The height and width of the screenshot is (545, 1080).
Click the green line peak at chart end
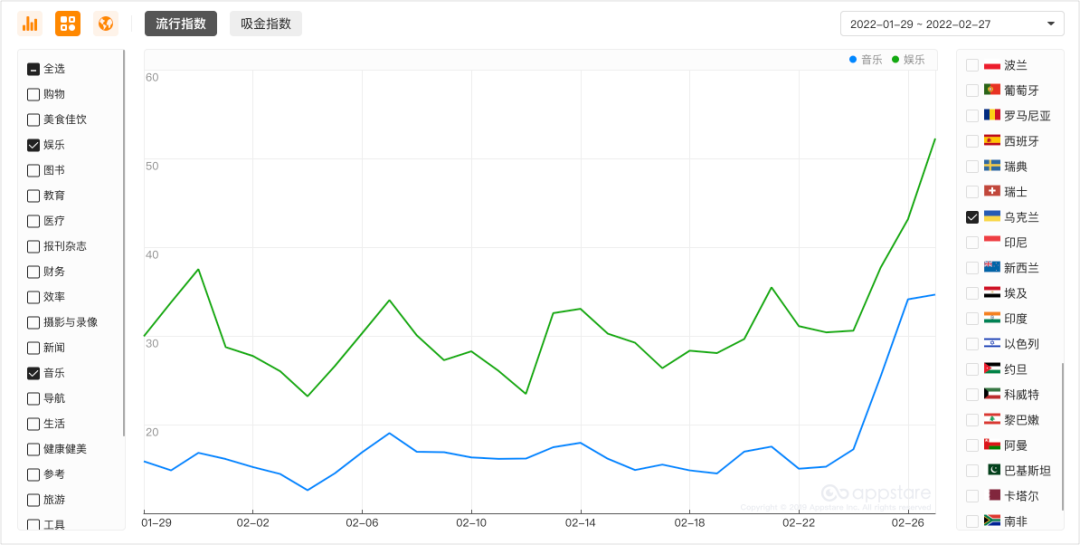click(934, 139)
